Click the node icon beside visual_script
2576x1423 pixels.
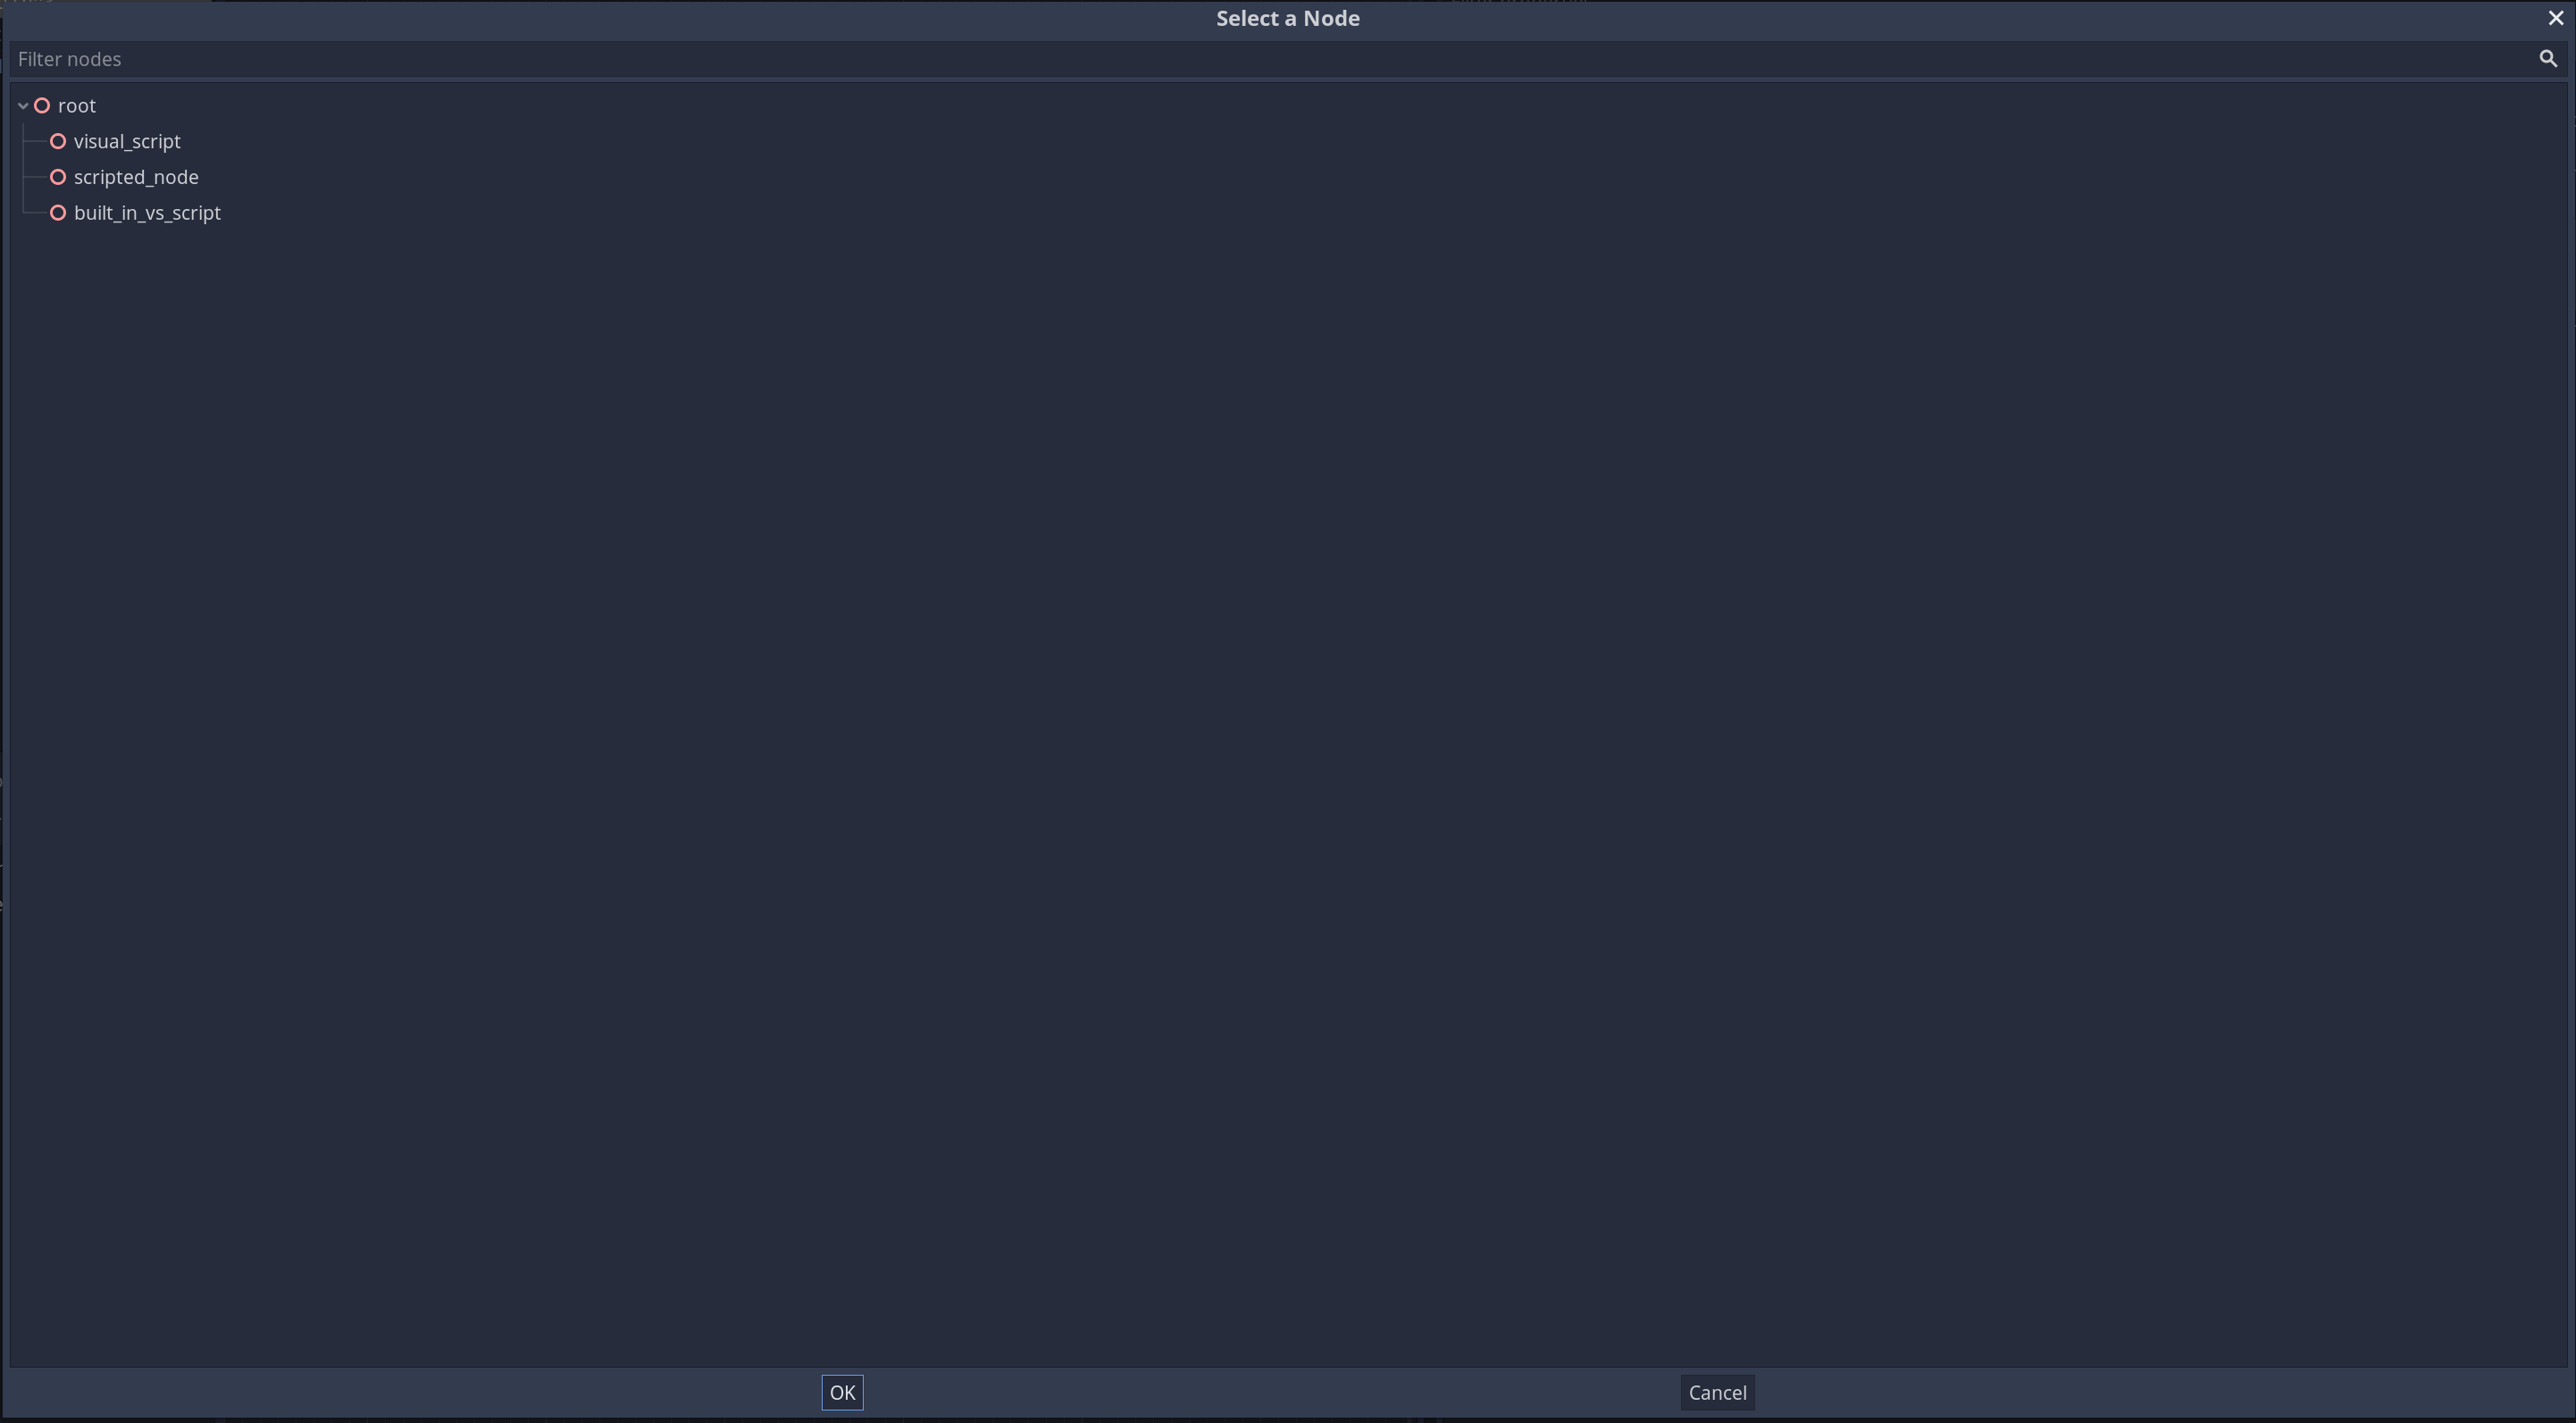pyautogui.click(x=58, y=141)
